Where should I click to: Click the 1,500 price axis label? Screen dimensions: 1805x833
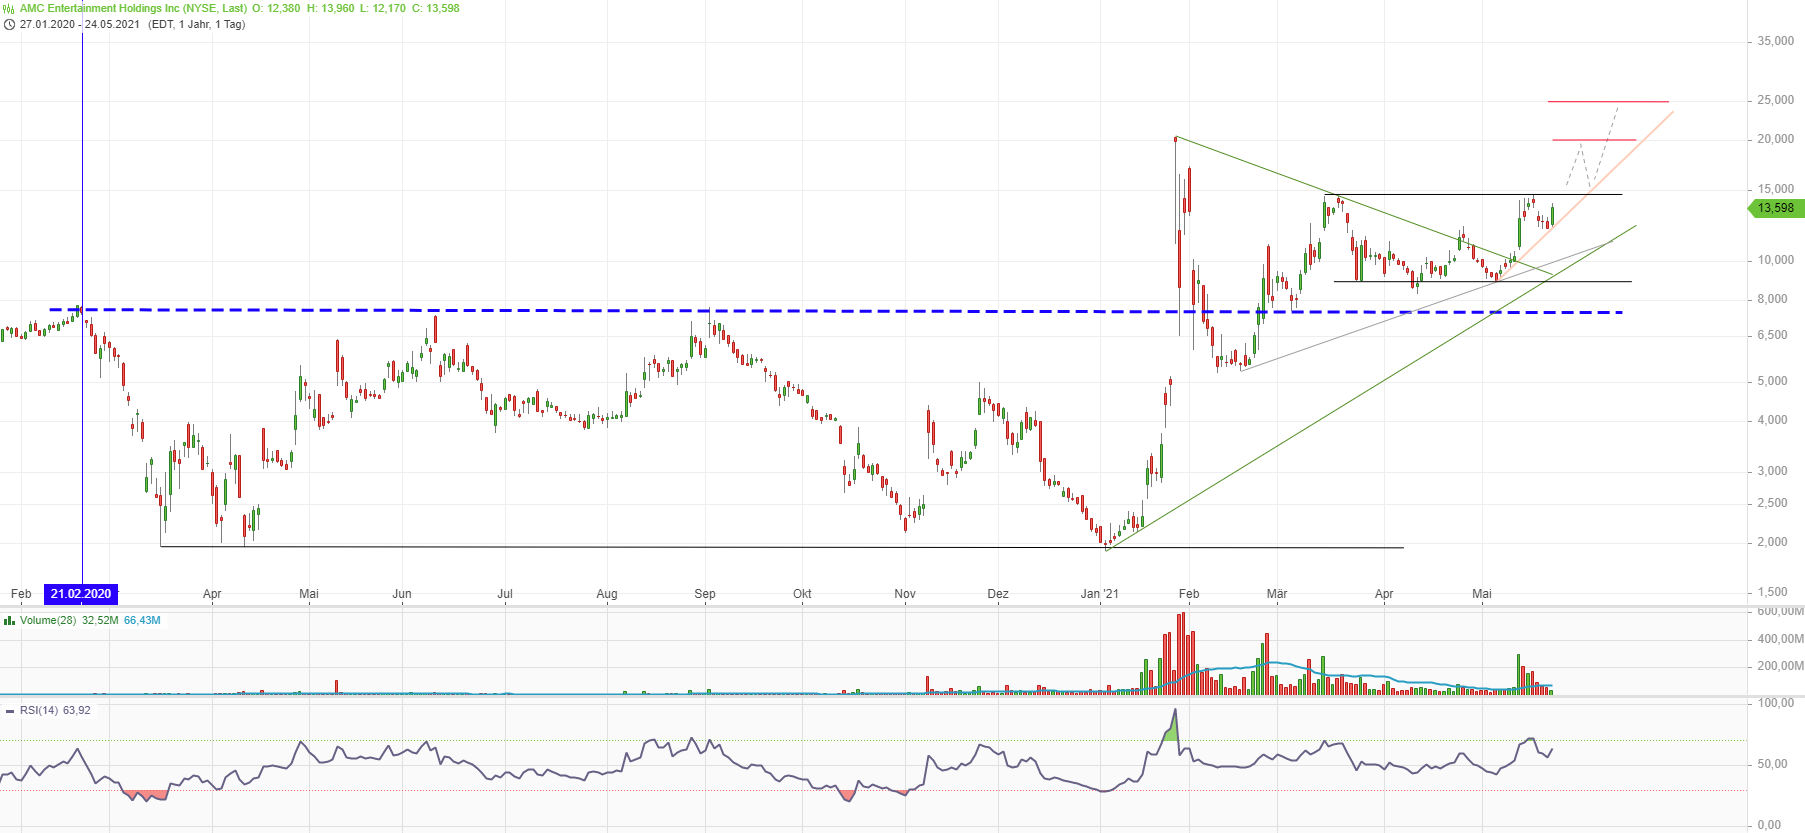click(1773, 592)
